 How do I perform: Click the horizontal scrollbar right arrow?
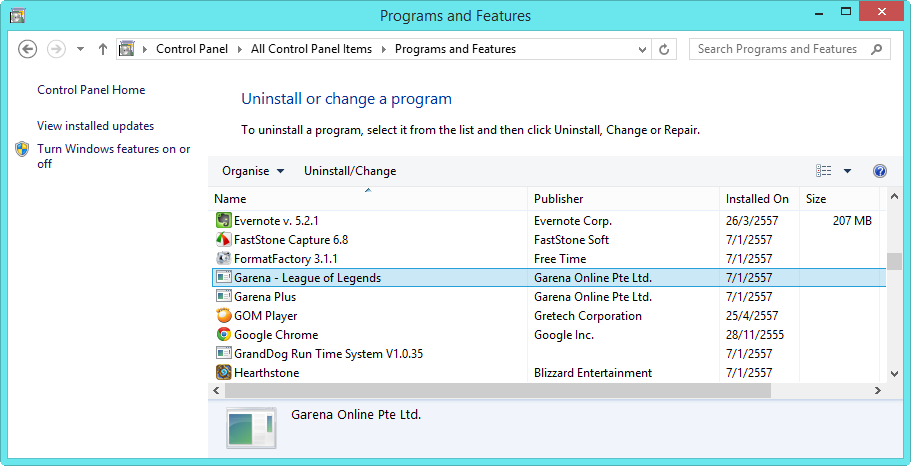878,390
